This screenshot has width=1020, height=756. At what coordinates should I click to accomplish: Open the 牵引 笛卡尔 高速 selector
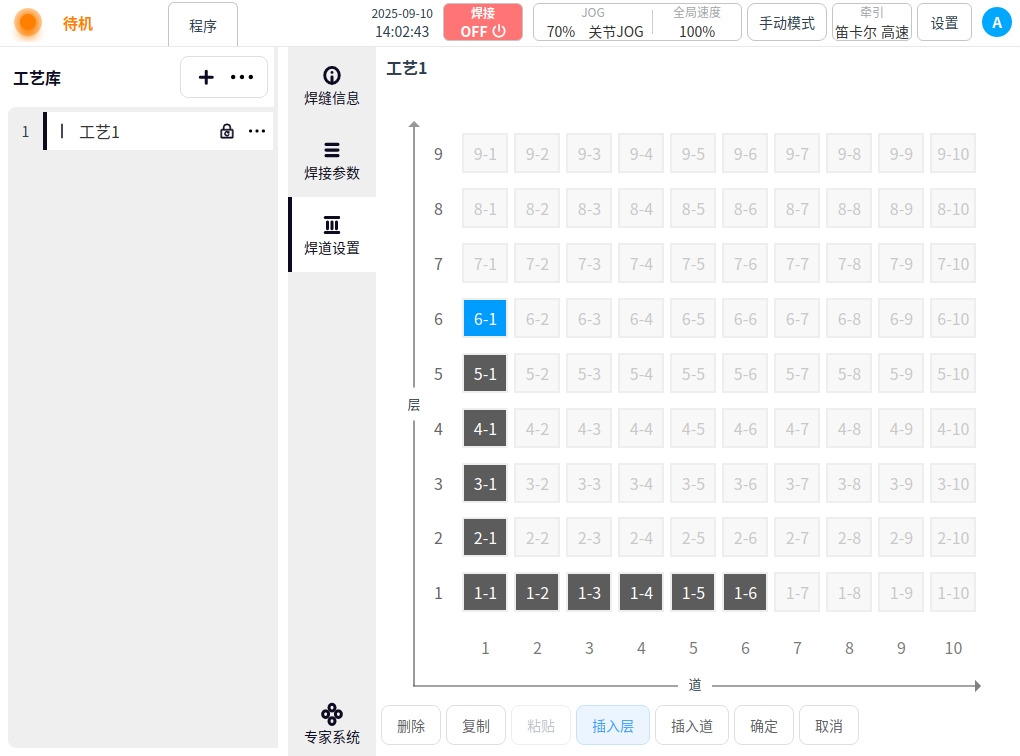(872, 22)
